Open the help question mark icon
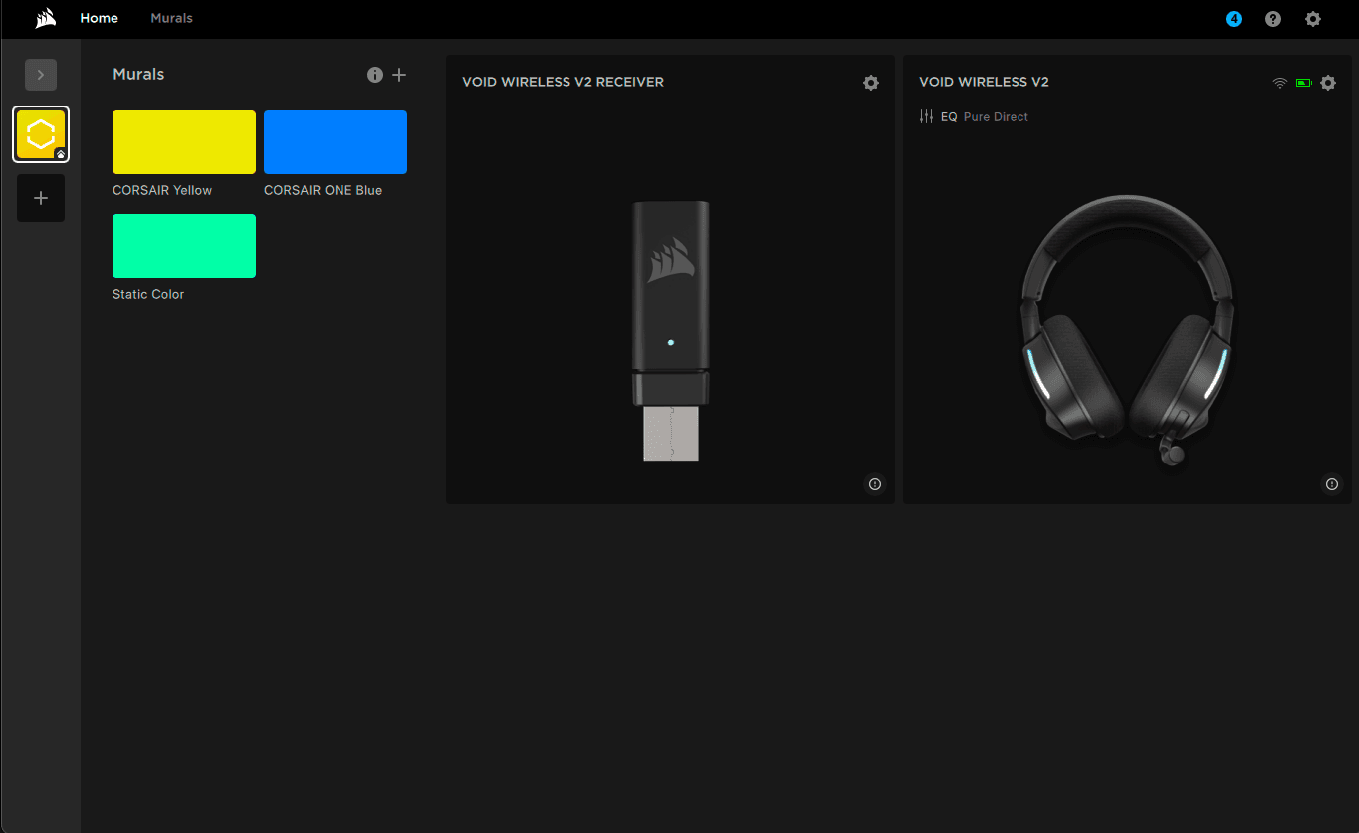 1273,19
